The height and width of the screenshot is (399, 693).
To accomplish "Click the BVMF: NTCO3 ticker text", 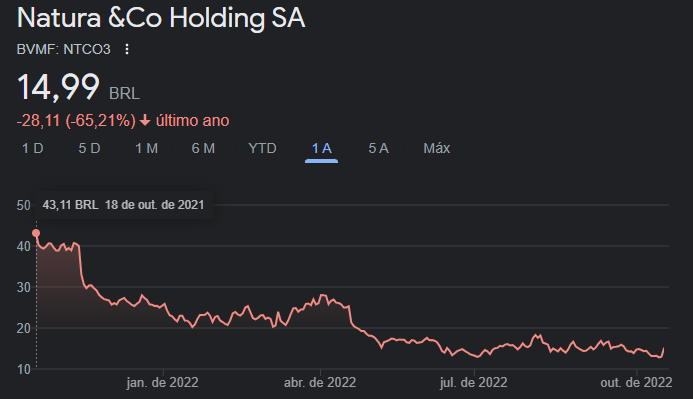I will [x=64, y=49].
